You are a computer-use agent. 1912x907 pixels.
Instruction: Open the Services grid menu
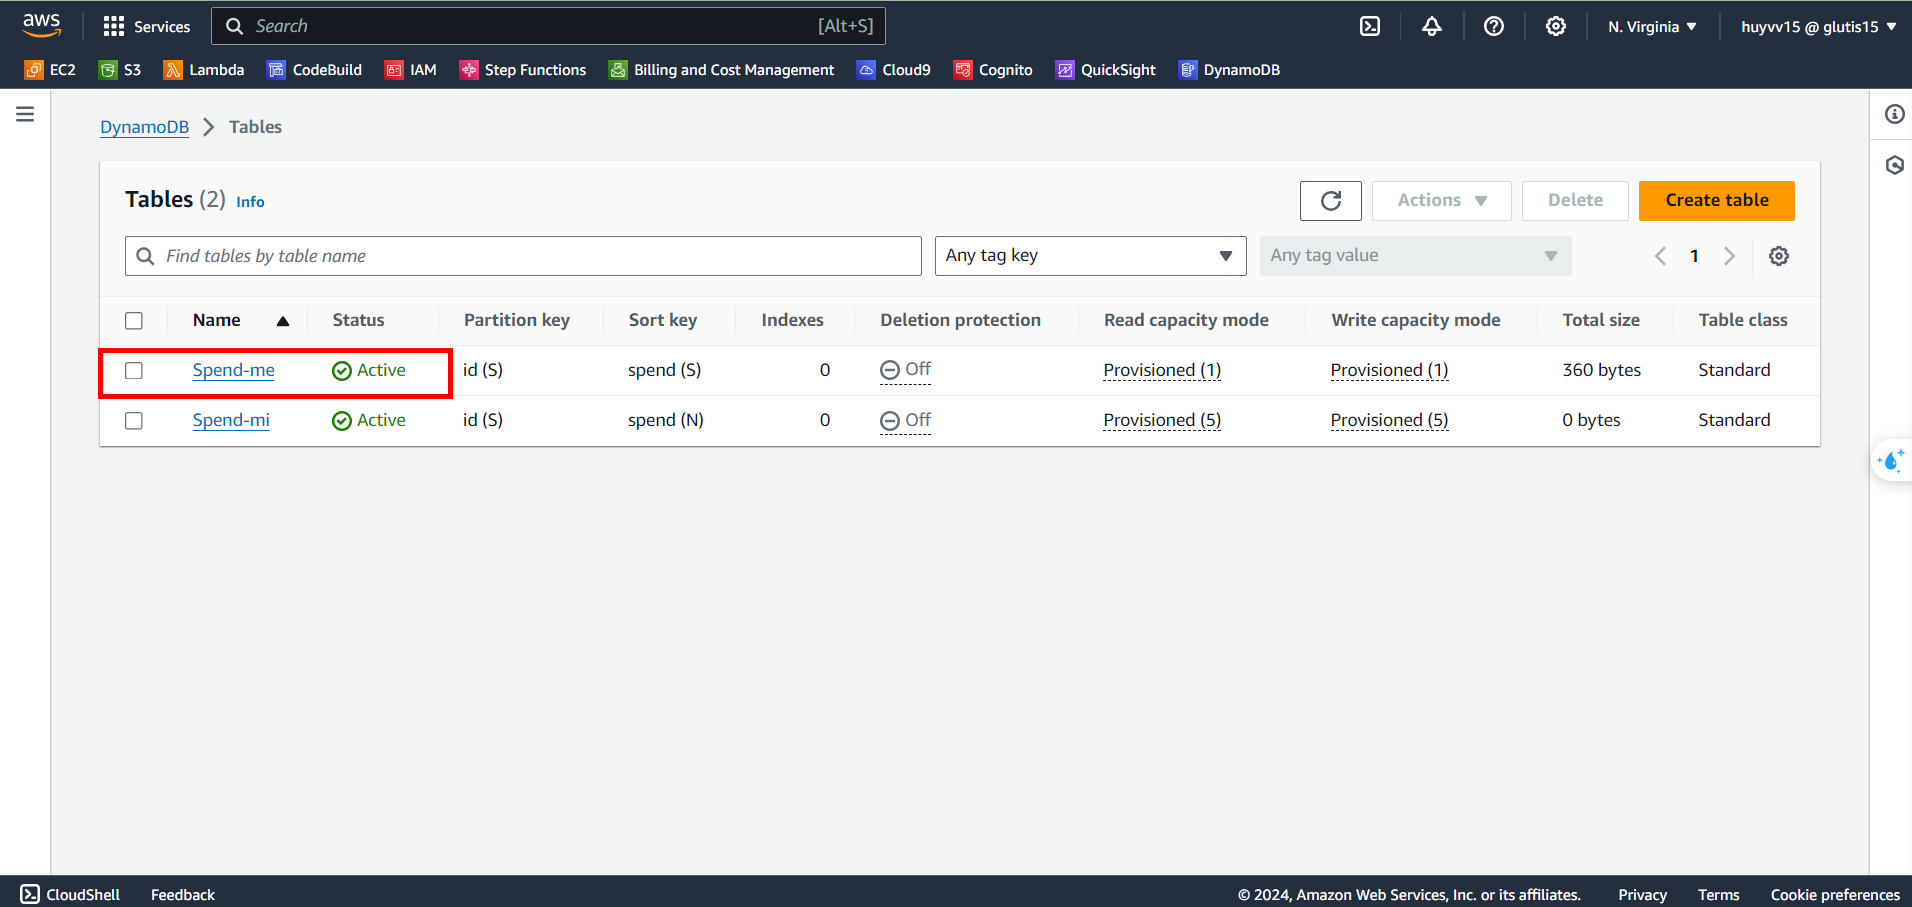pyautogui.click(x=146, y=26)
